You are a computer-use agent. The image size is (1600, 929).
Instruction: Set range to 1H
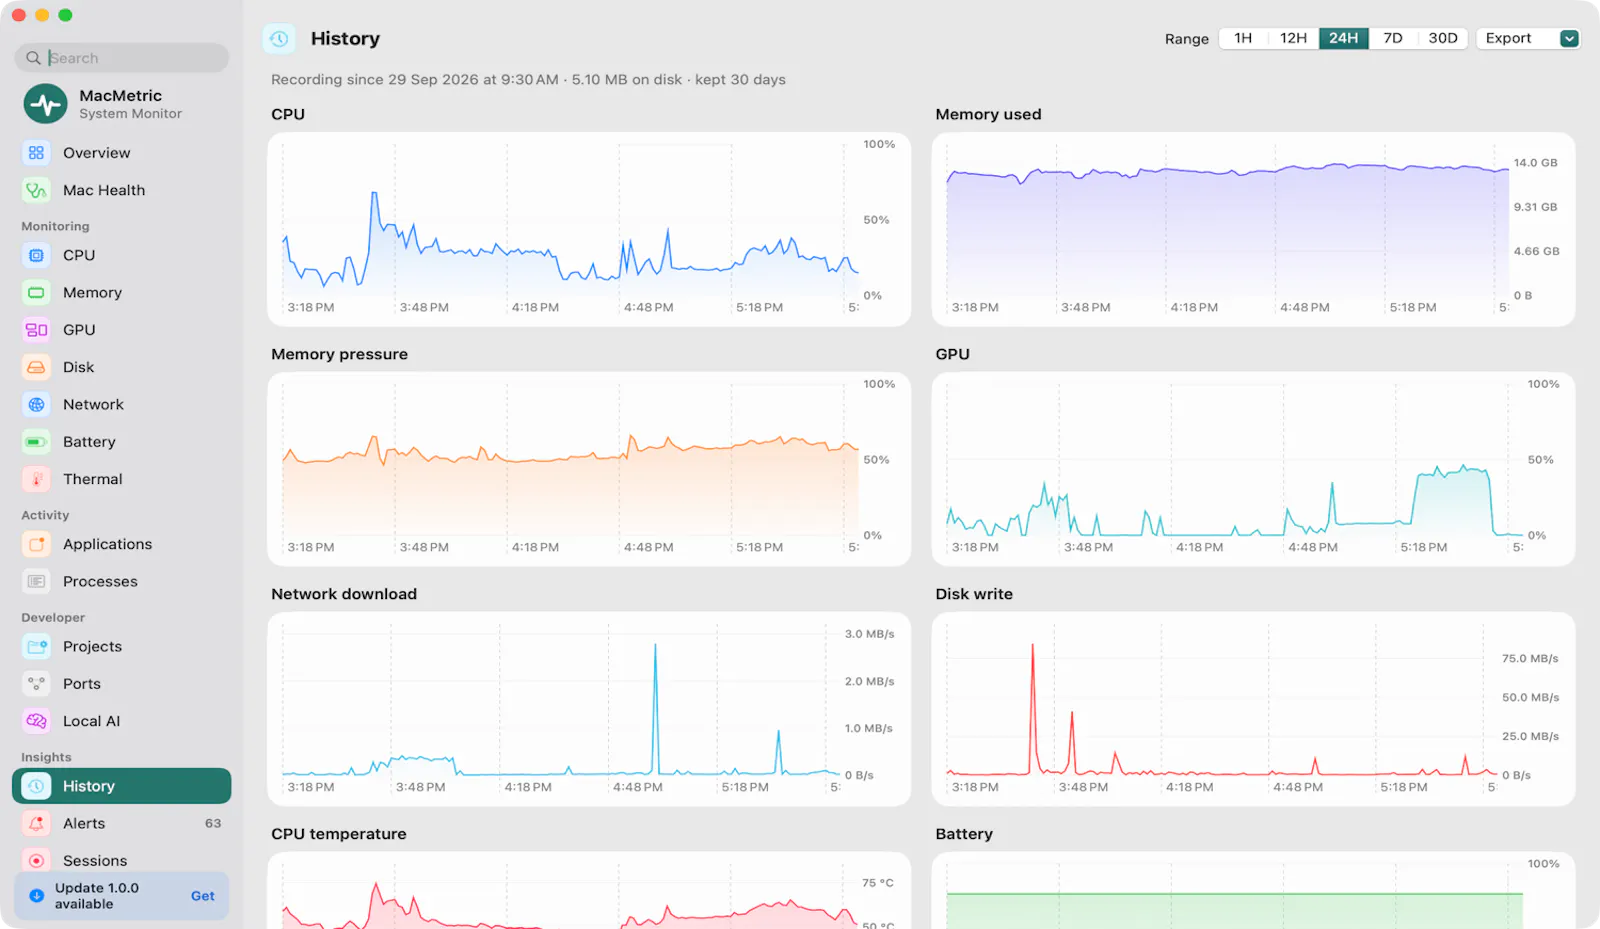(x=1243, y=38)
